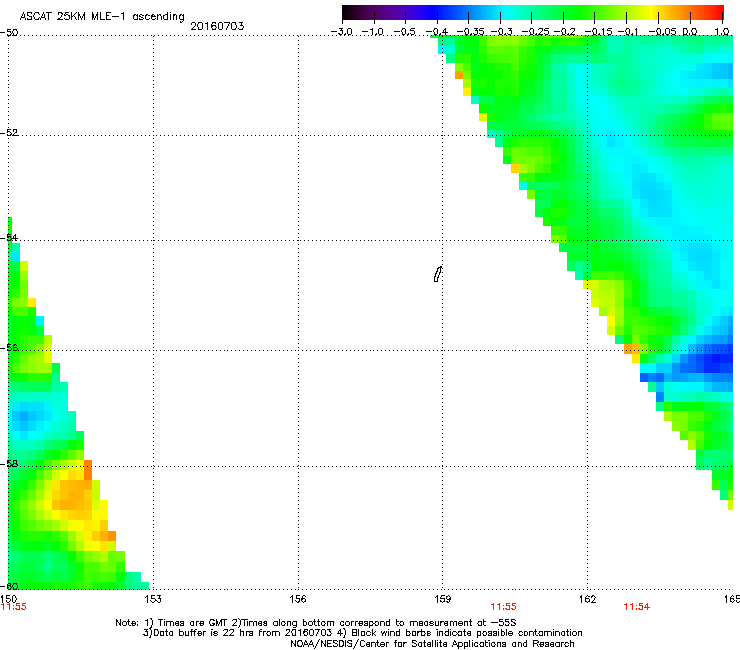Click the title 'ASCAT 25KM MLE-1 ascending'
The image size is (740, 650).
click(x=102, y=16)
